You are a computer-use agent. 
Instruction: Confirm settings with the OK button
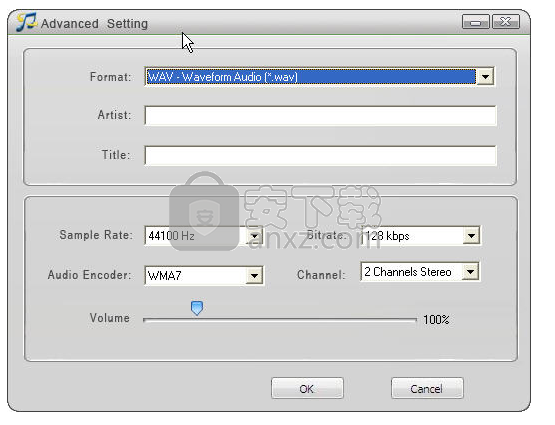[x=307, y=389]
